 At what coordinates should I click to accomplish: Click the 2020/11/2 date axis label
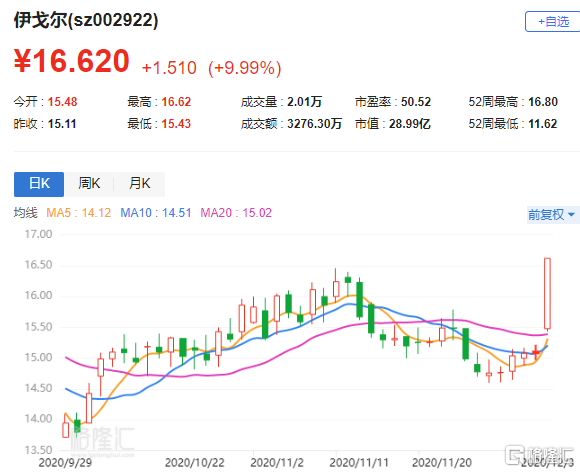point(277,463)
